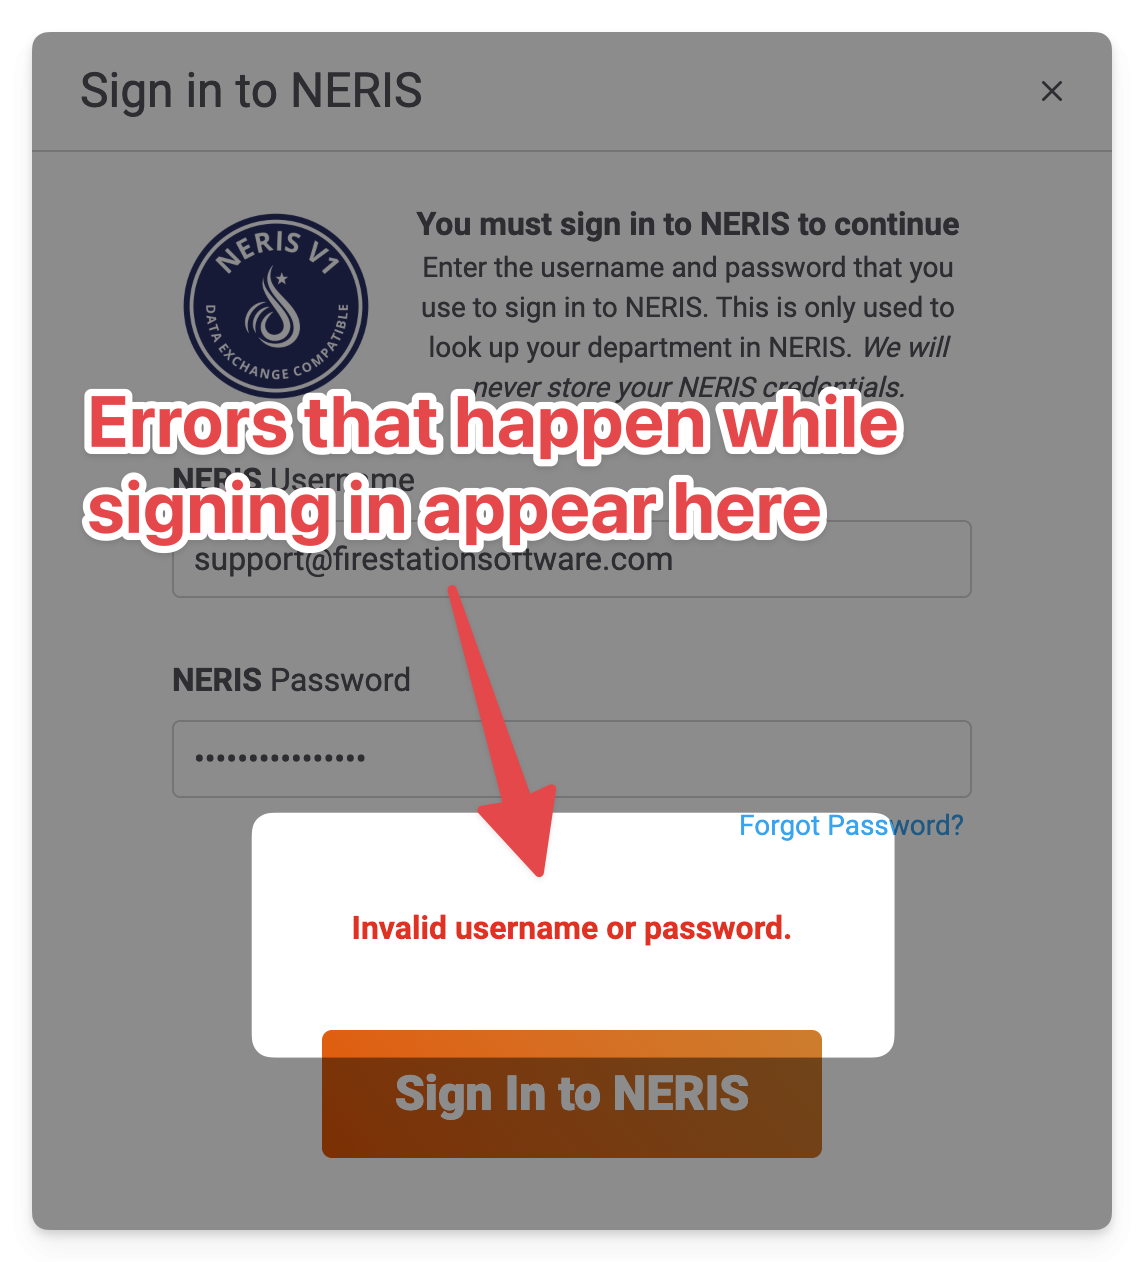
Task: Click the NERIS Username label
Action: [x=293, y=479]
